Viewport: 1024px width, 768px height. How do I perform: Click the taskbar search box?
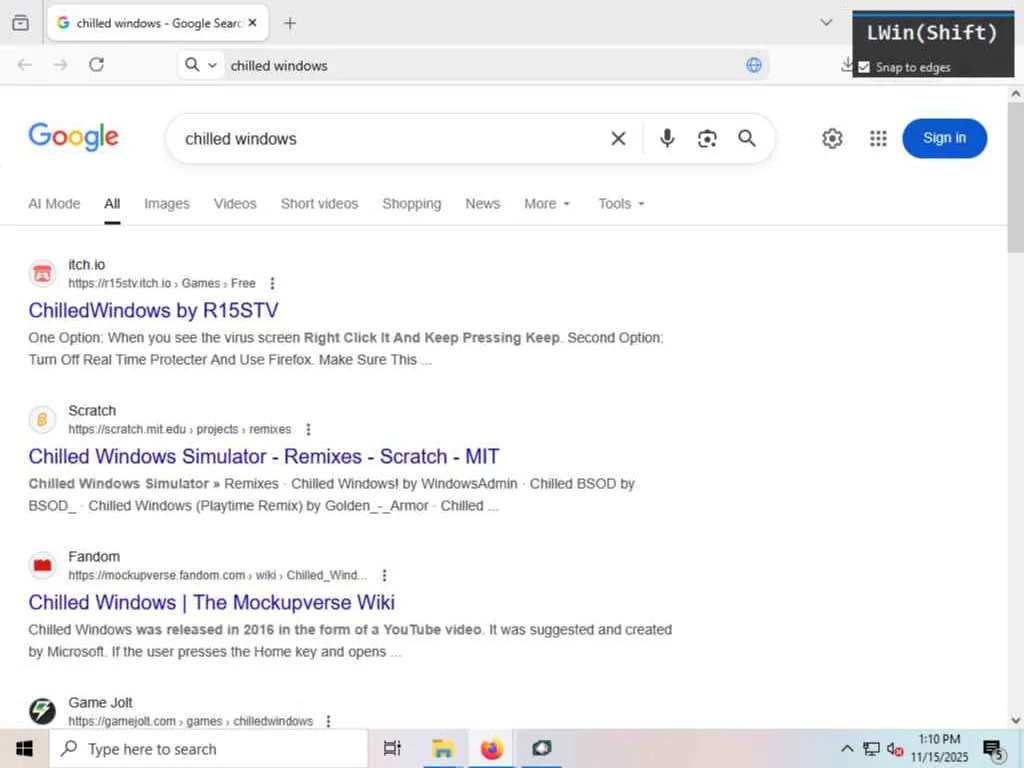pos(209,748)
